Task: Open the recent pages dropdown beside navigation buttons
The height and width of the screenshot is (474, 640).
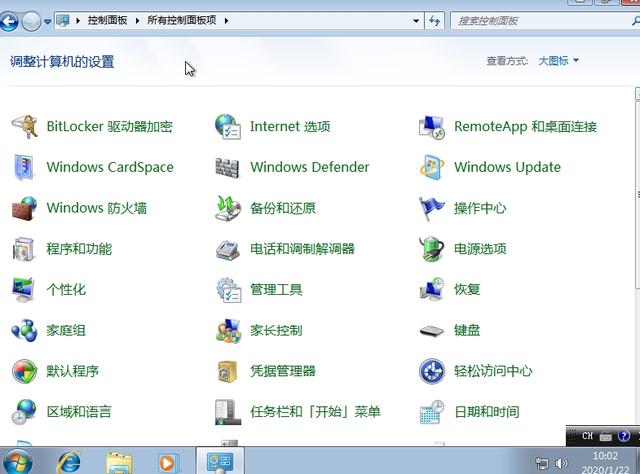Action: (x=47, y=21)
